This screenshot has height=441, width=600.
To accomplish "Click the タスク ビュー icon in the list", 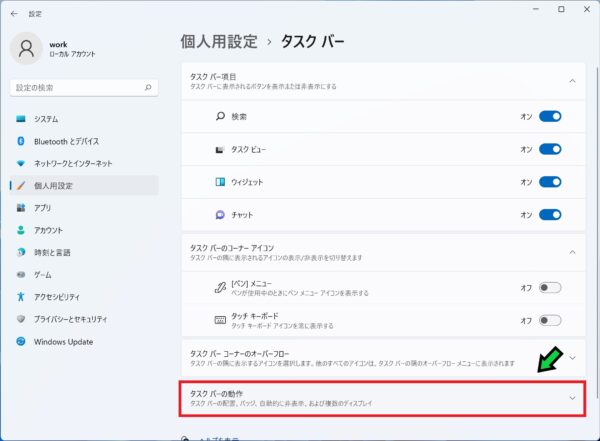I will [220, 149].
